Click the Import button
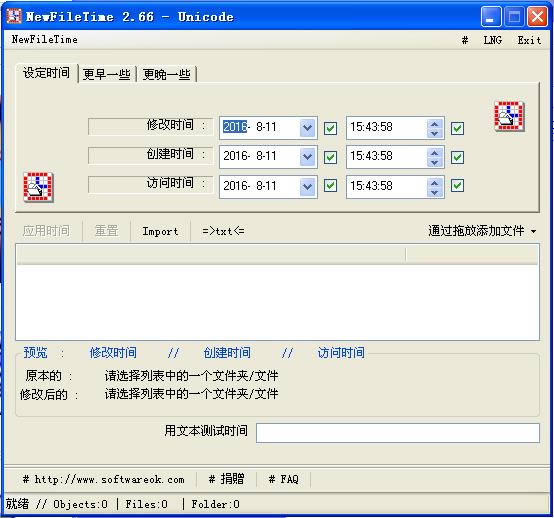The image size is (554, 518). pyautogui.click(x=160, y=231)
